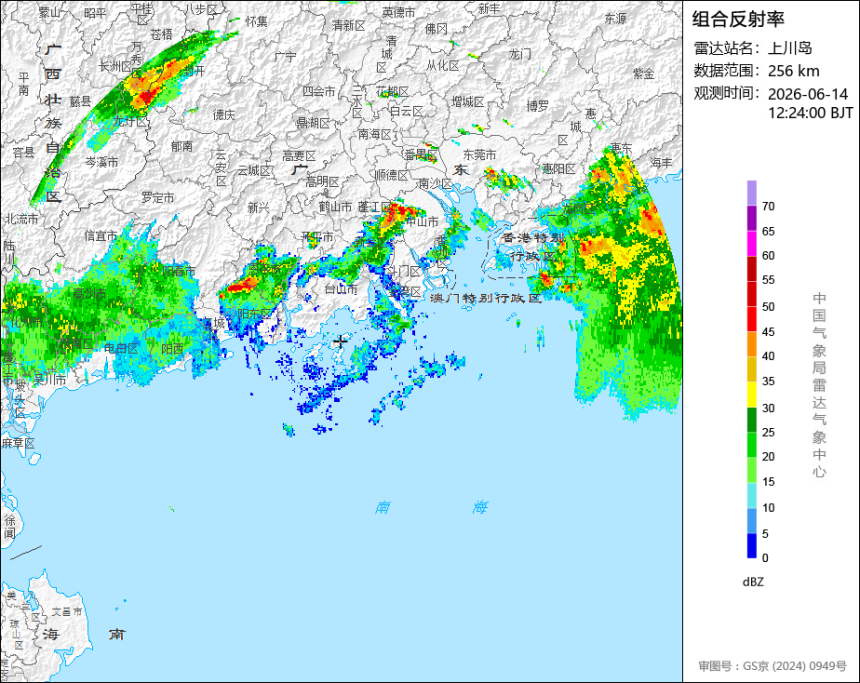Click the data range value 256 km

pos(793,71)
